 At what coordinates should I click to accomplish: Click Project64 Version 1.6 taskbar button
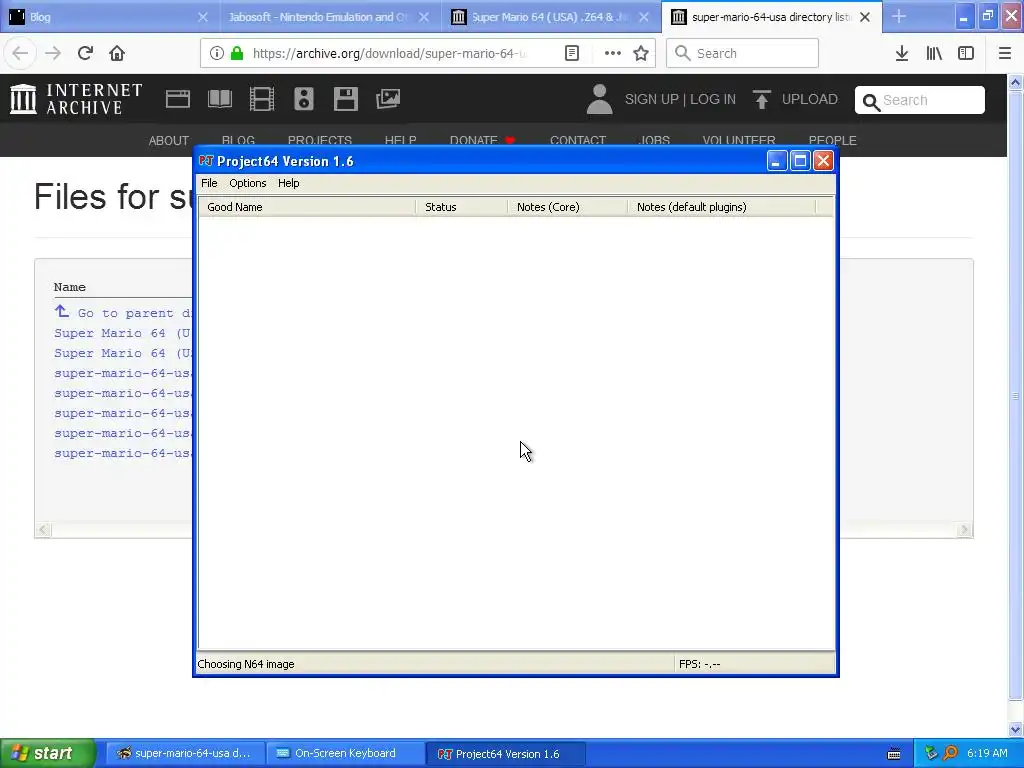pyautogui.click(x=507, y=753)
